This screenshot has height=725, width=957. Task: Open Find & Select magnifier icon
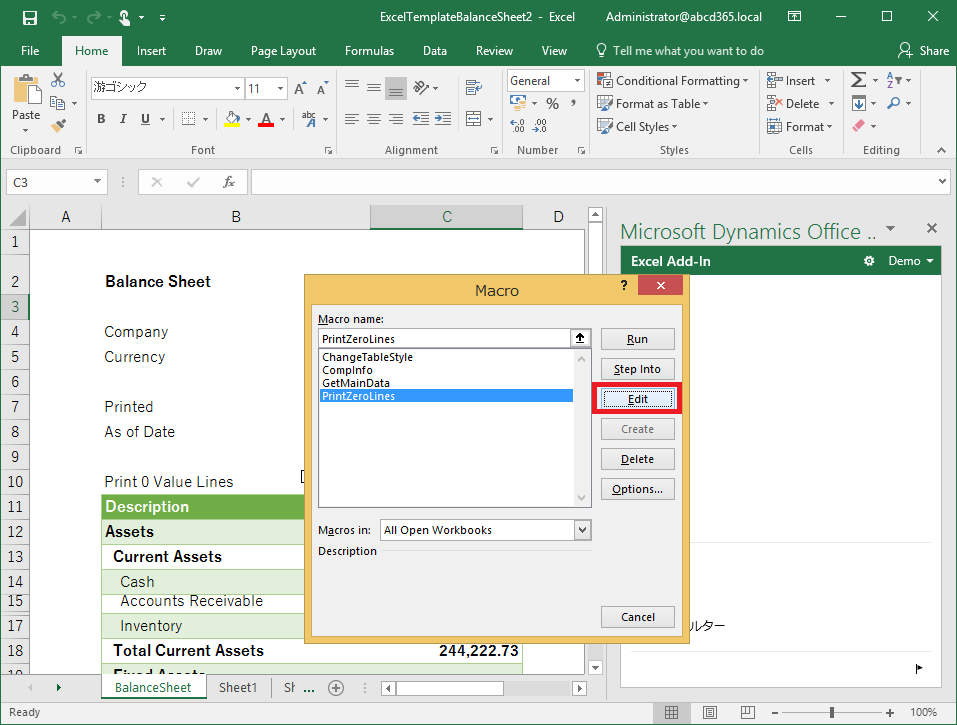[x=894, y=103]
